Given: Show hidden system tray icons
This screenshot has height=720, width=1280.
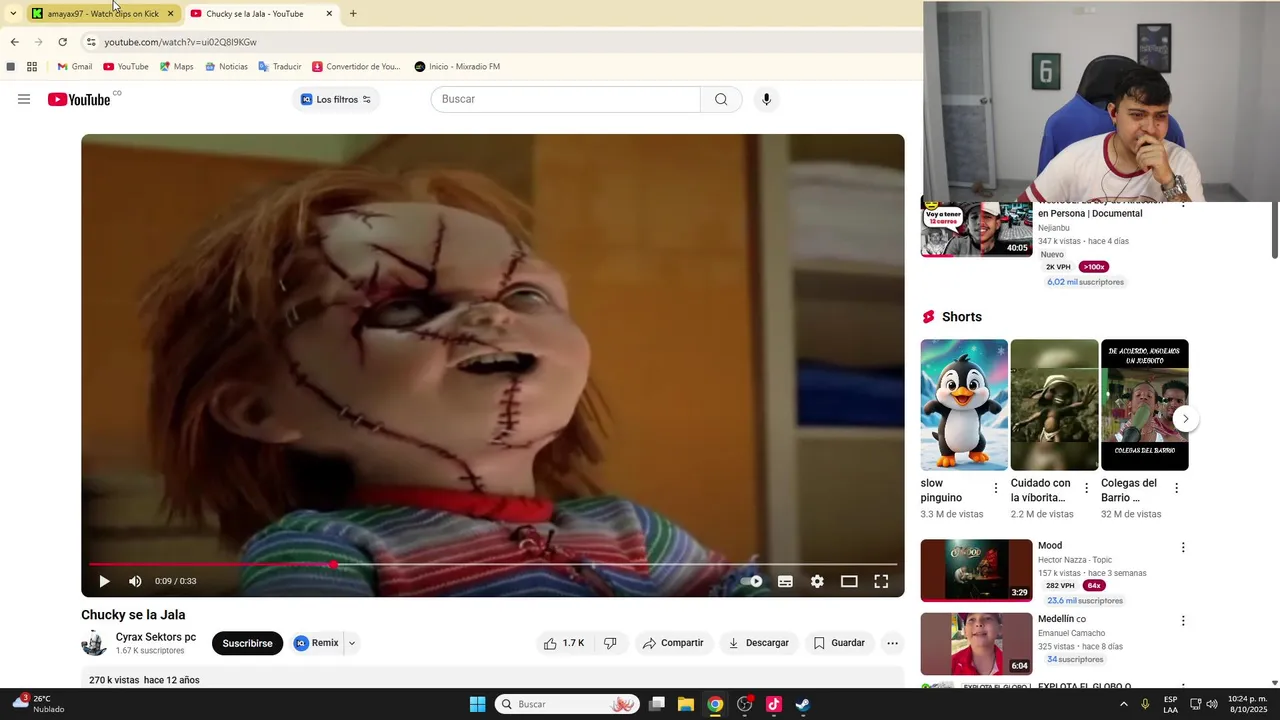Looking at the screenshot, I should click(1123, 704).
